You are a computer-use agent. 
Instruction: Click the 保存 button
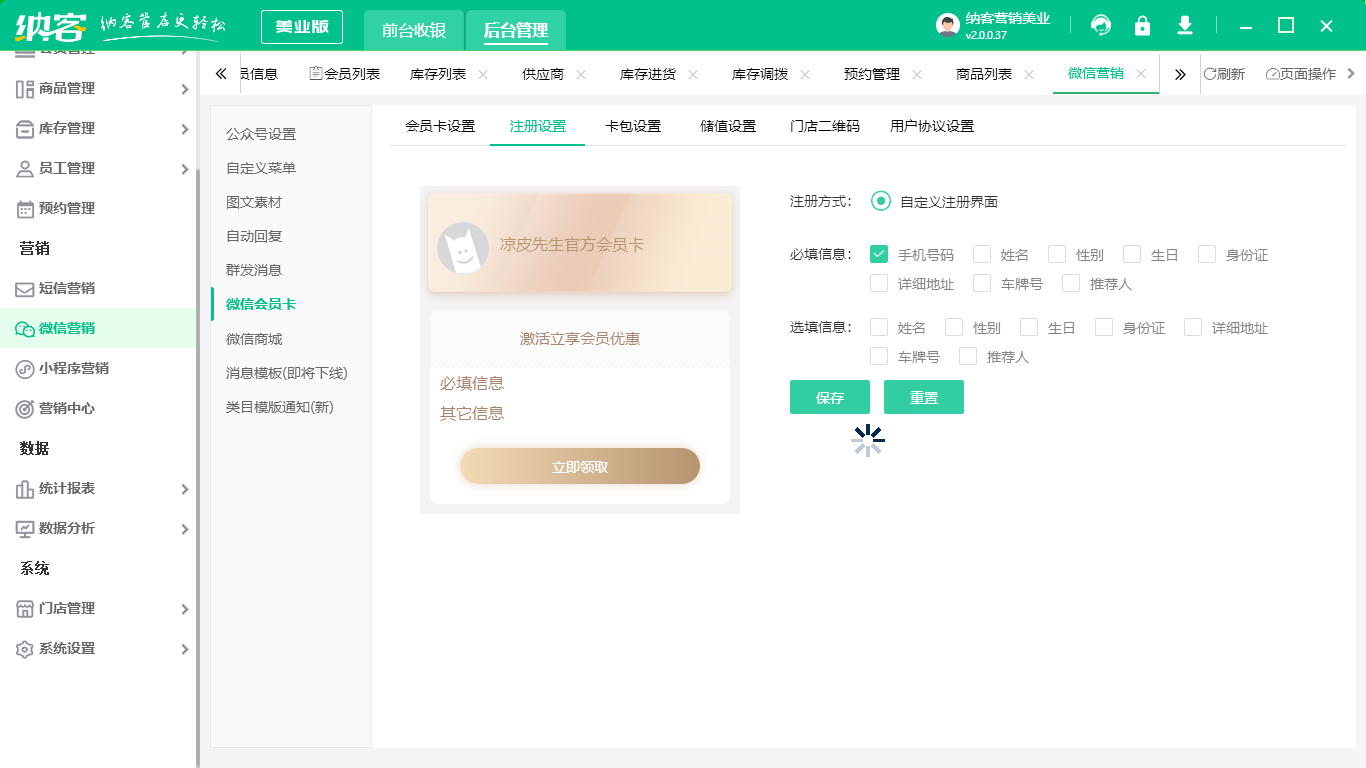829,397
